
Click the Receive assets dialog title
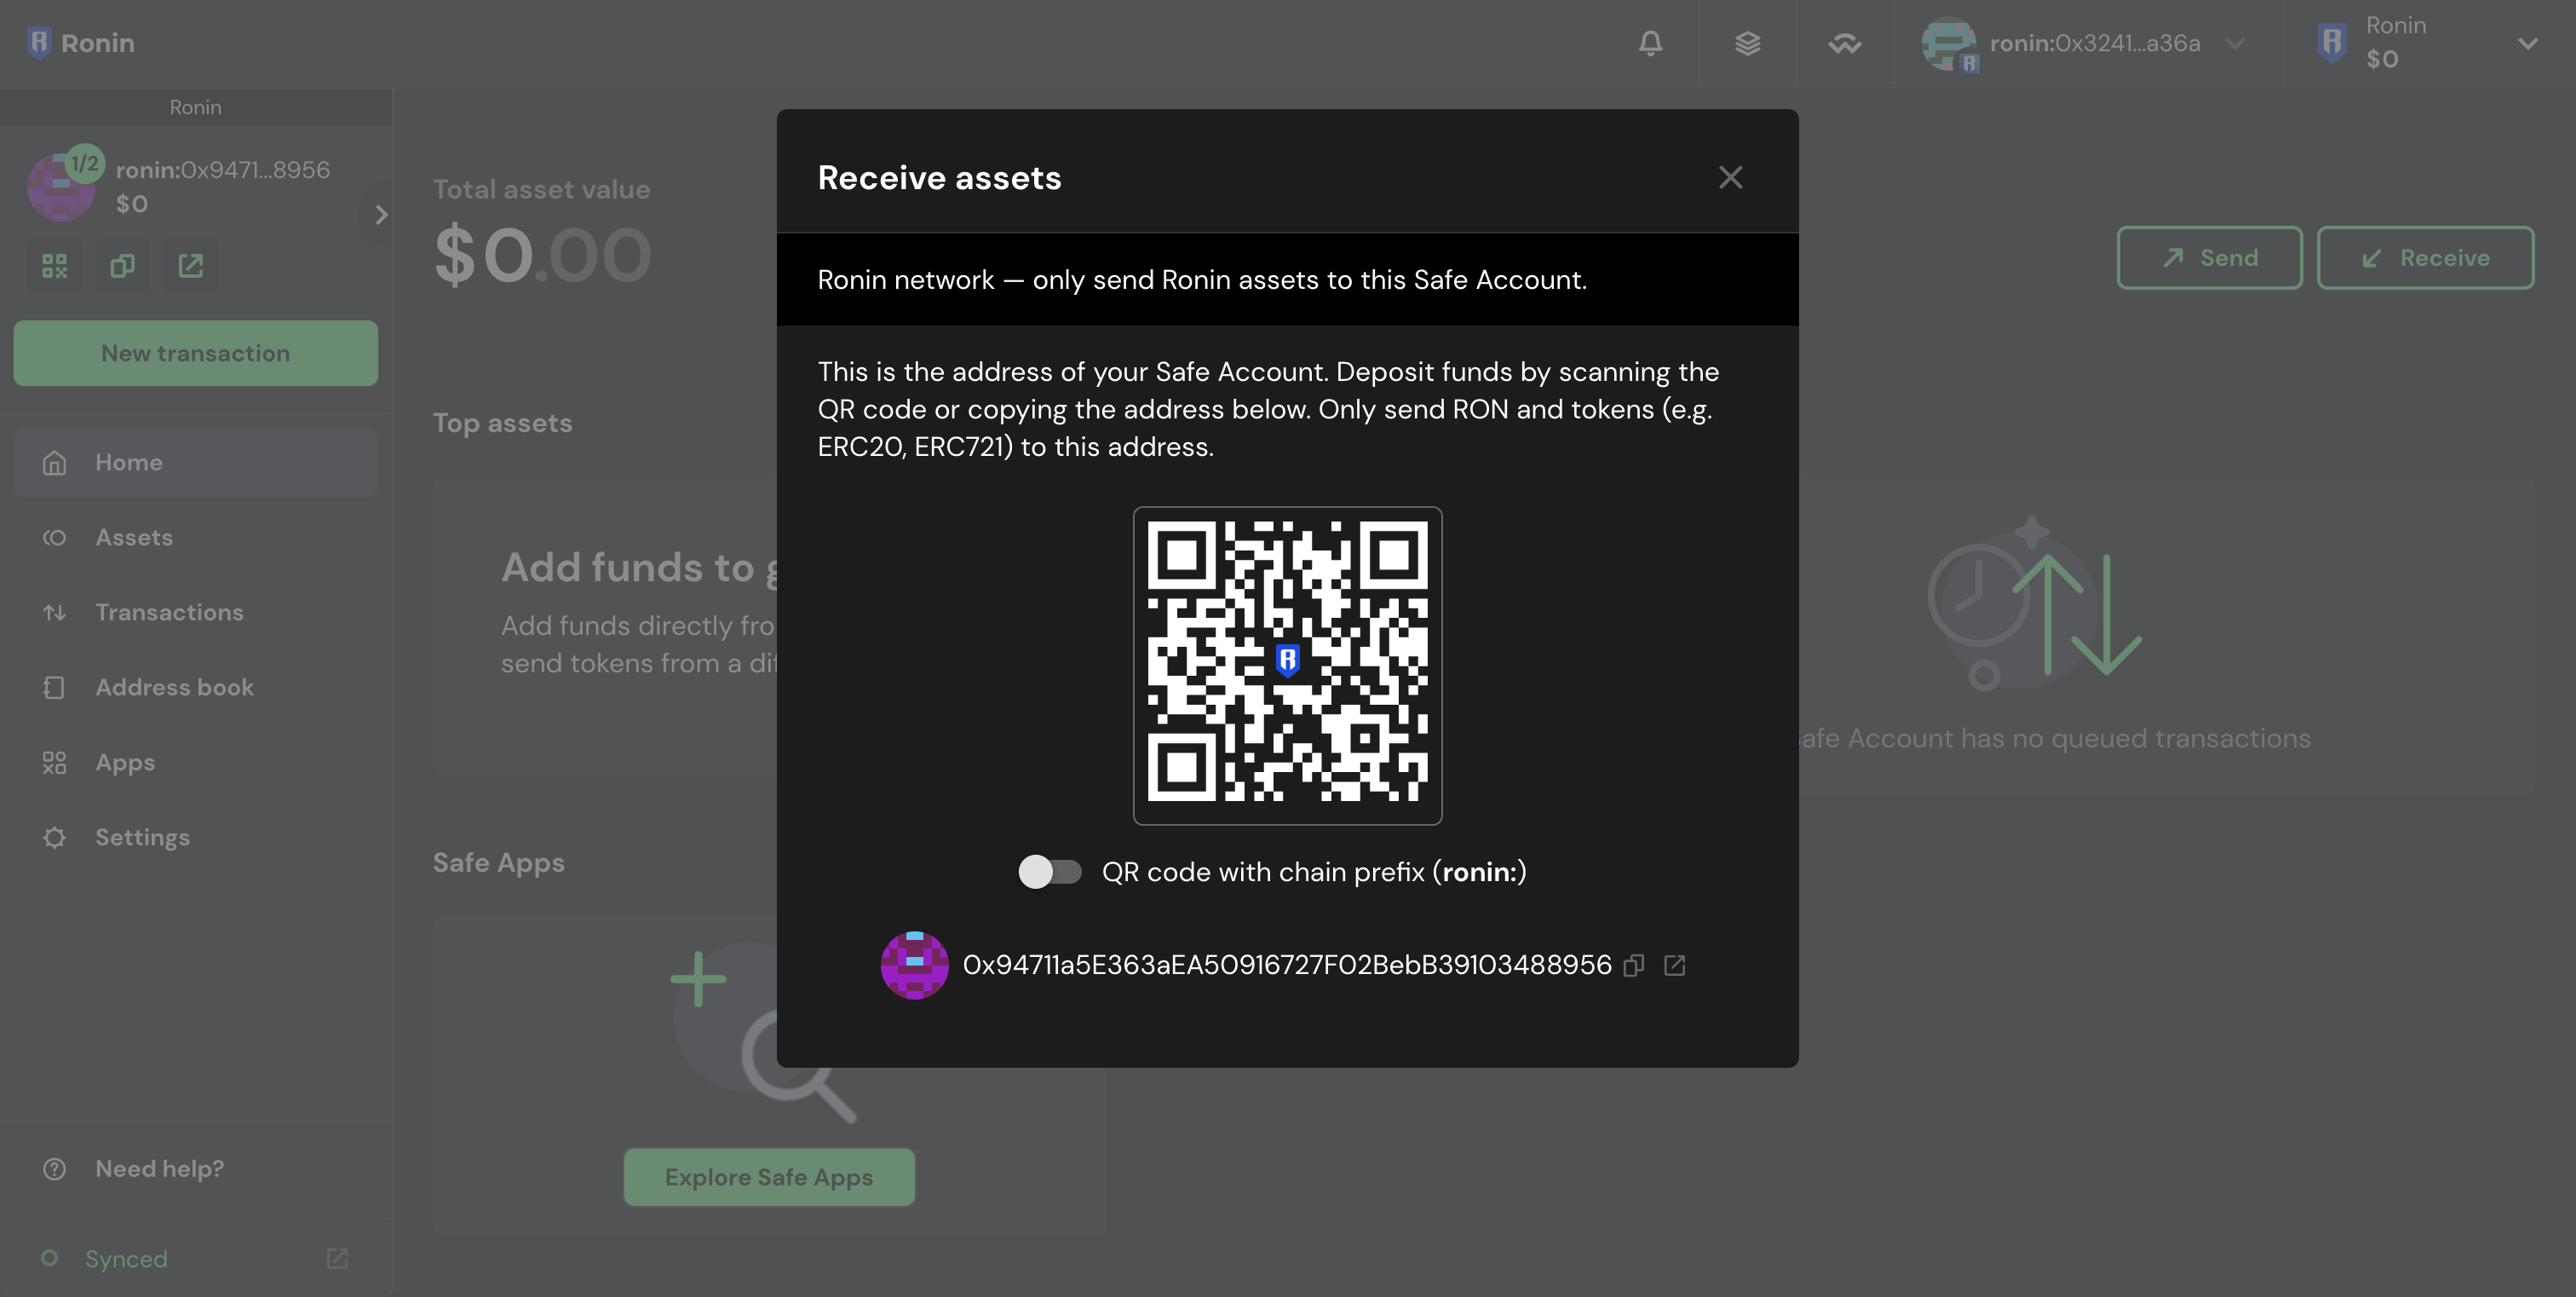[x=939, y=178]
